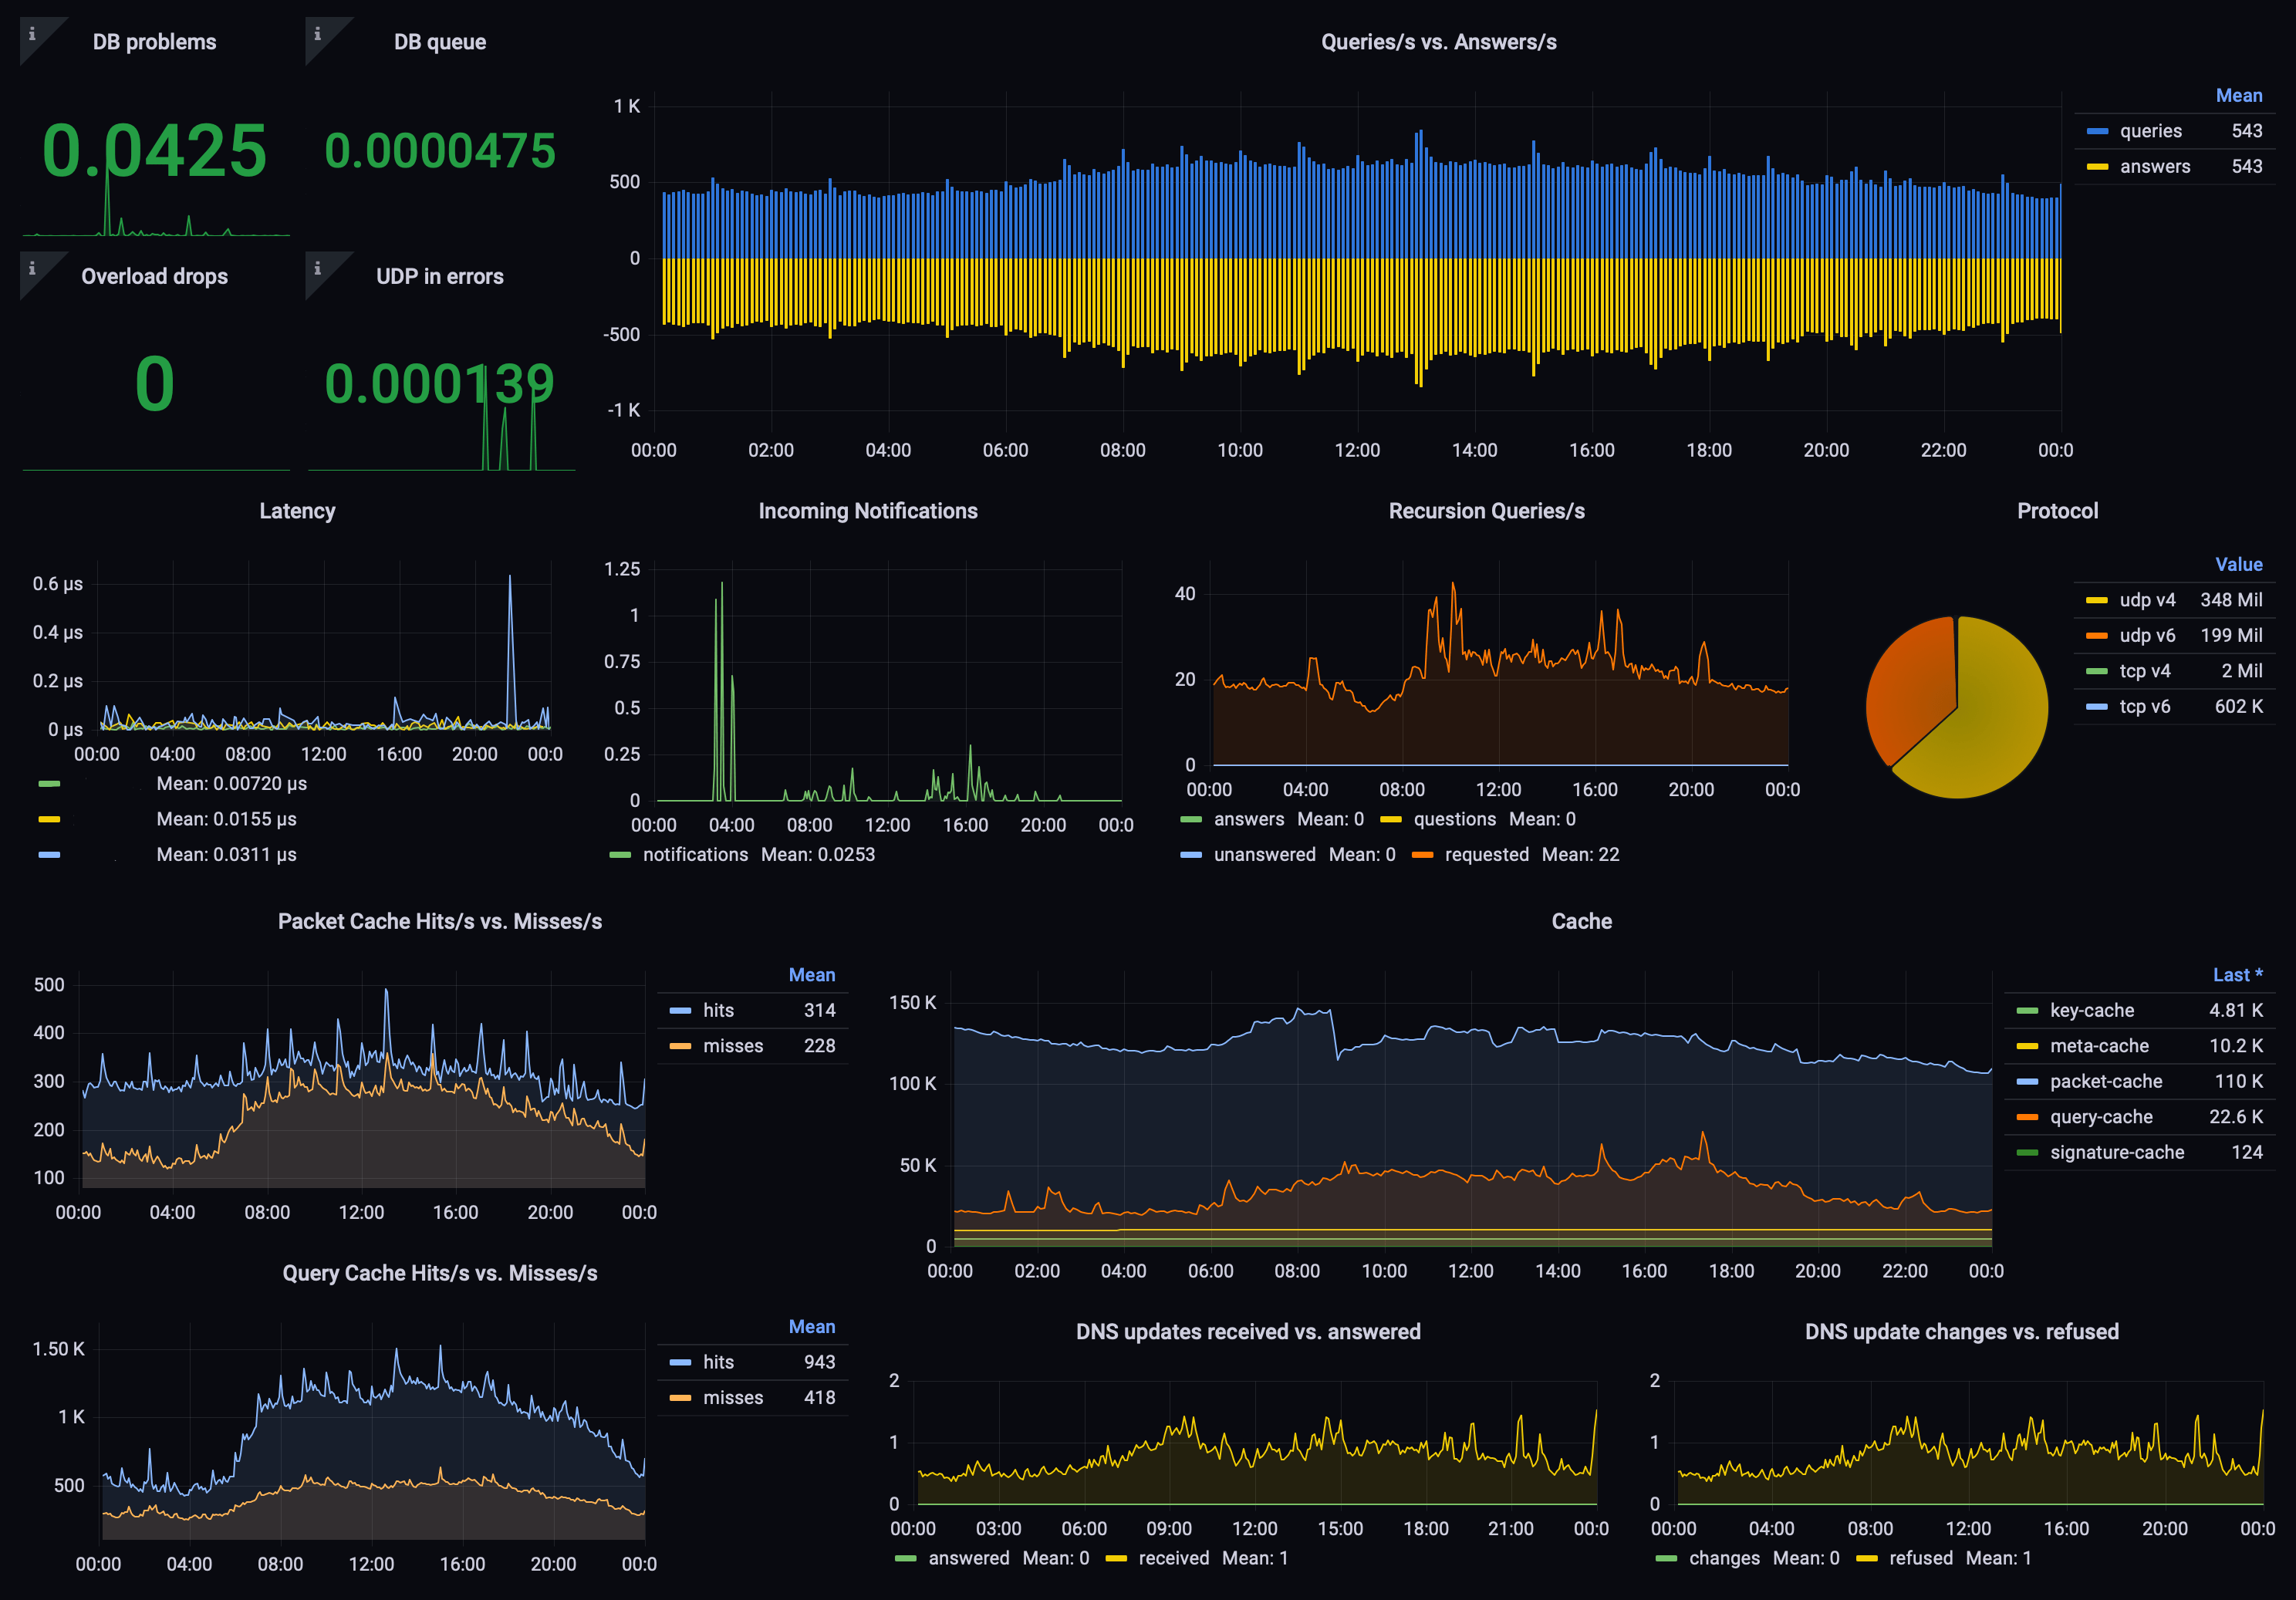This screenshot has width=2296, height=1600.
Task: Open the Cache panel title menu
Action: [x=1580, y=921]
